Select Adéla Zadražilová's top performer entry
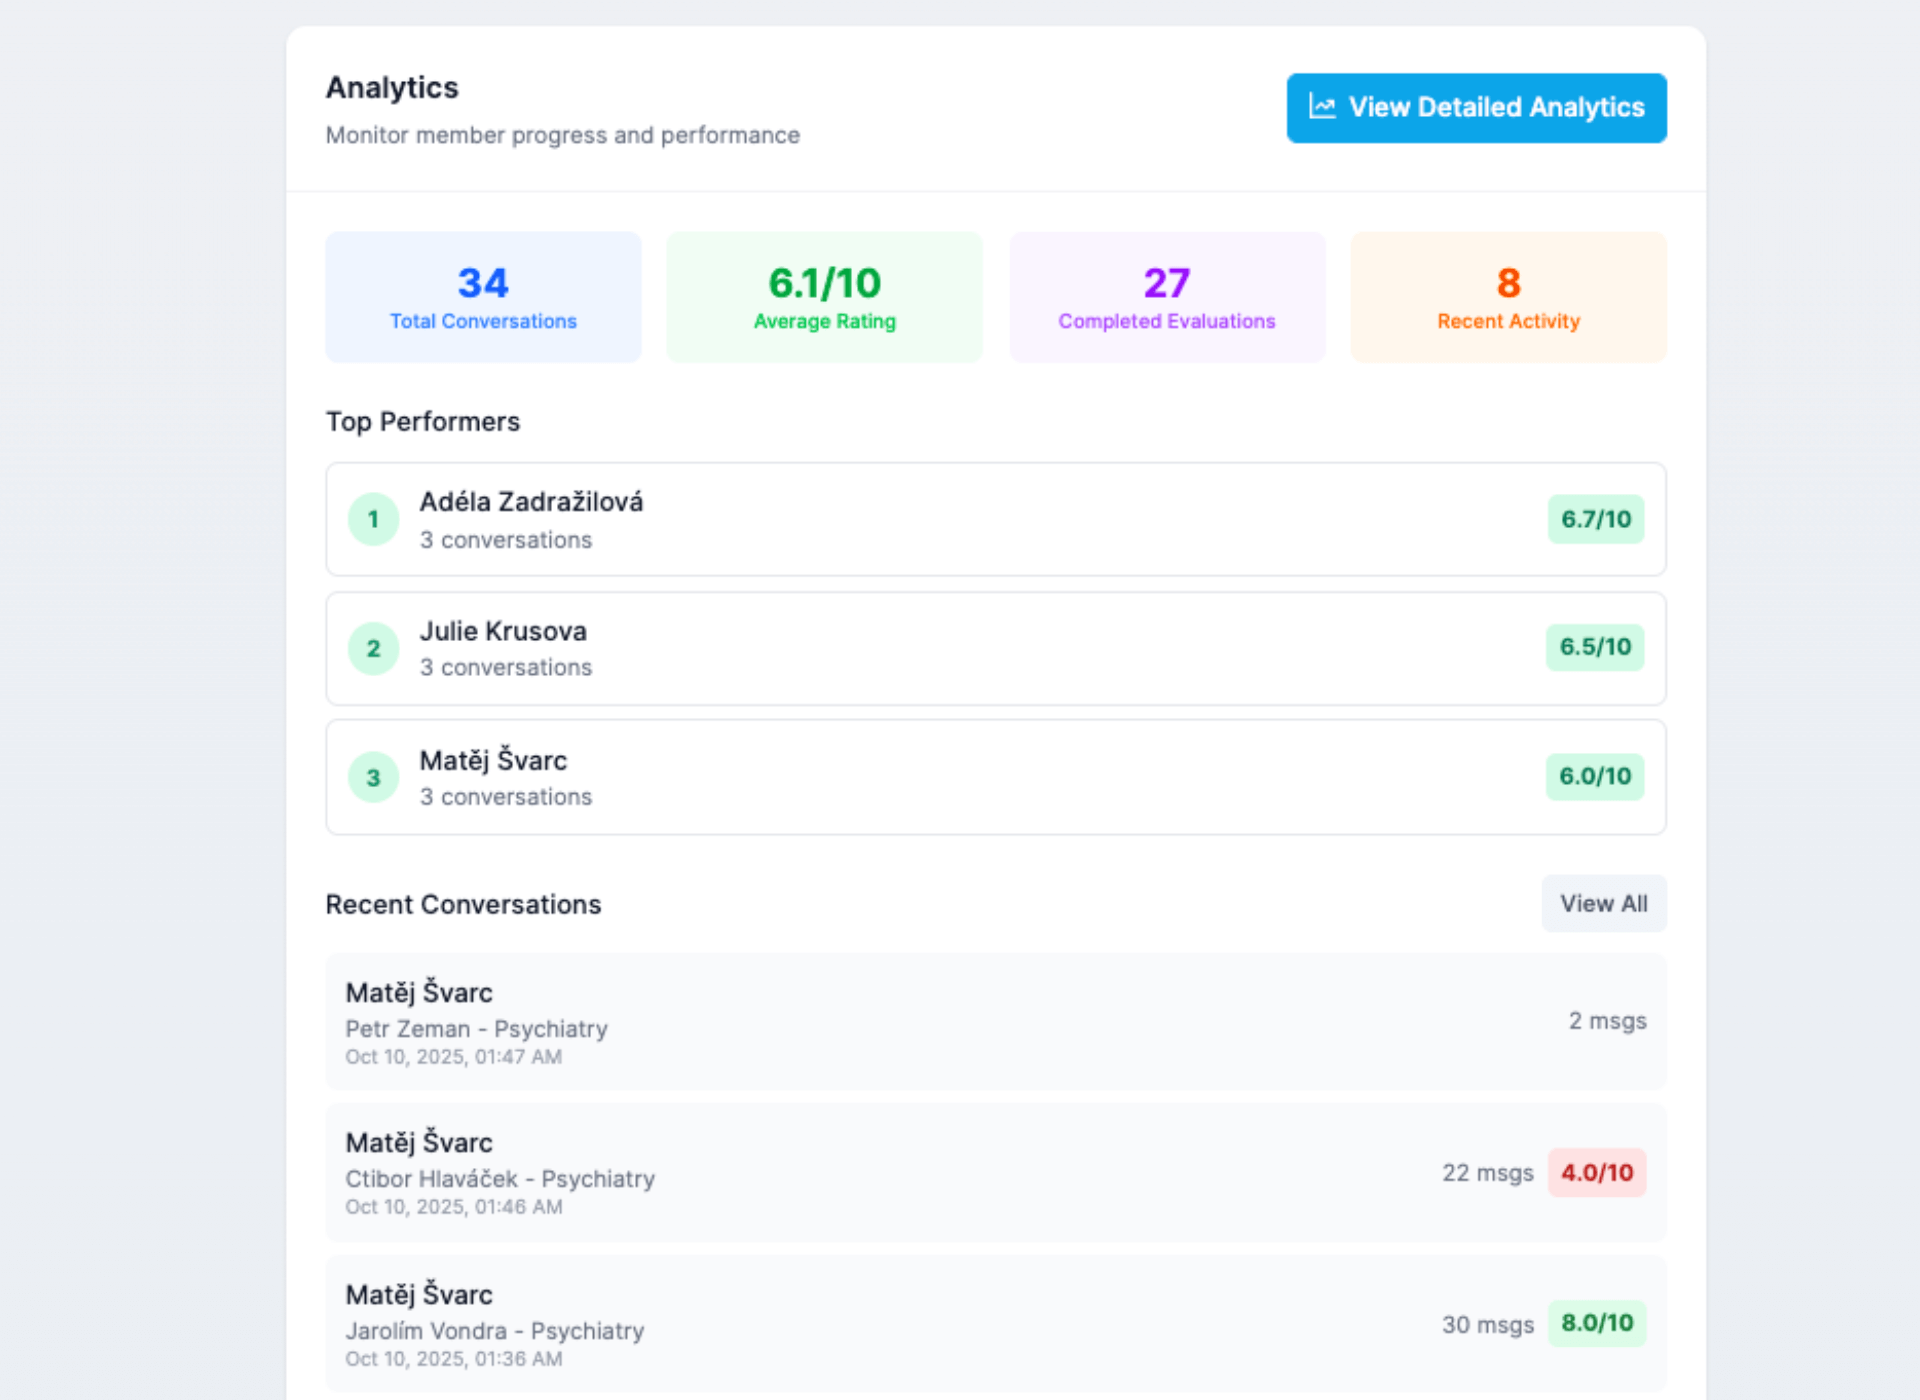Image resolution: width=1920 pixels, height=1400 pixels. coord(995,519)
